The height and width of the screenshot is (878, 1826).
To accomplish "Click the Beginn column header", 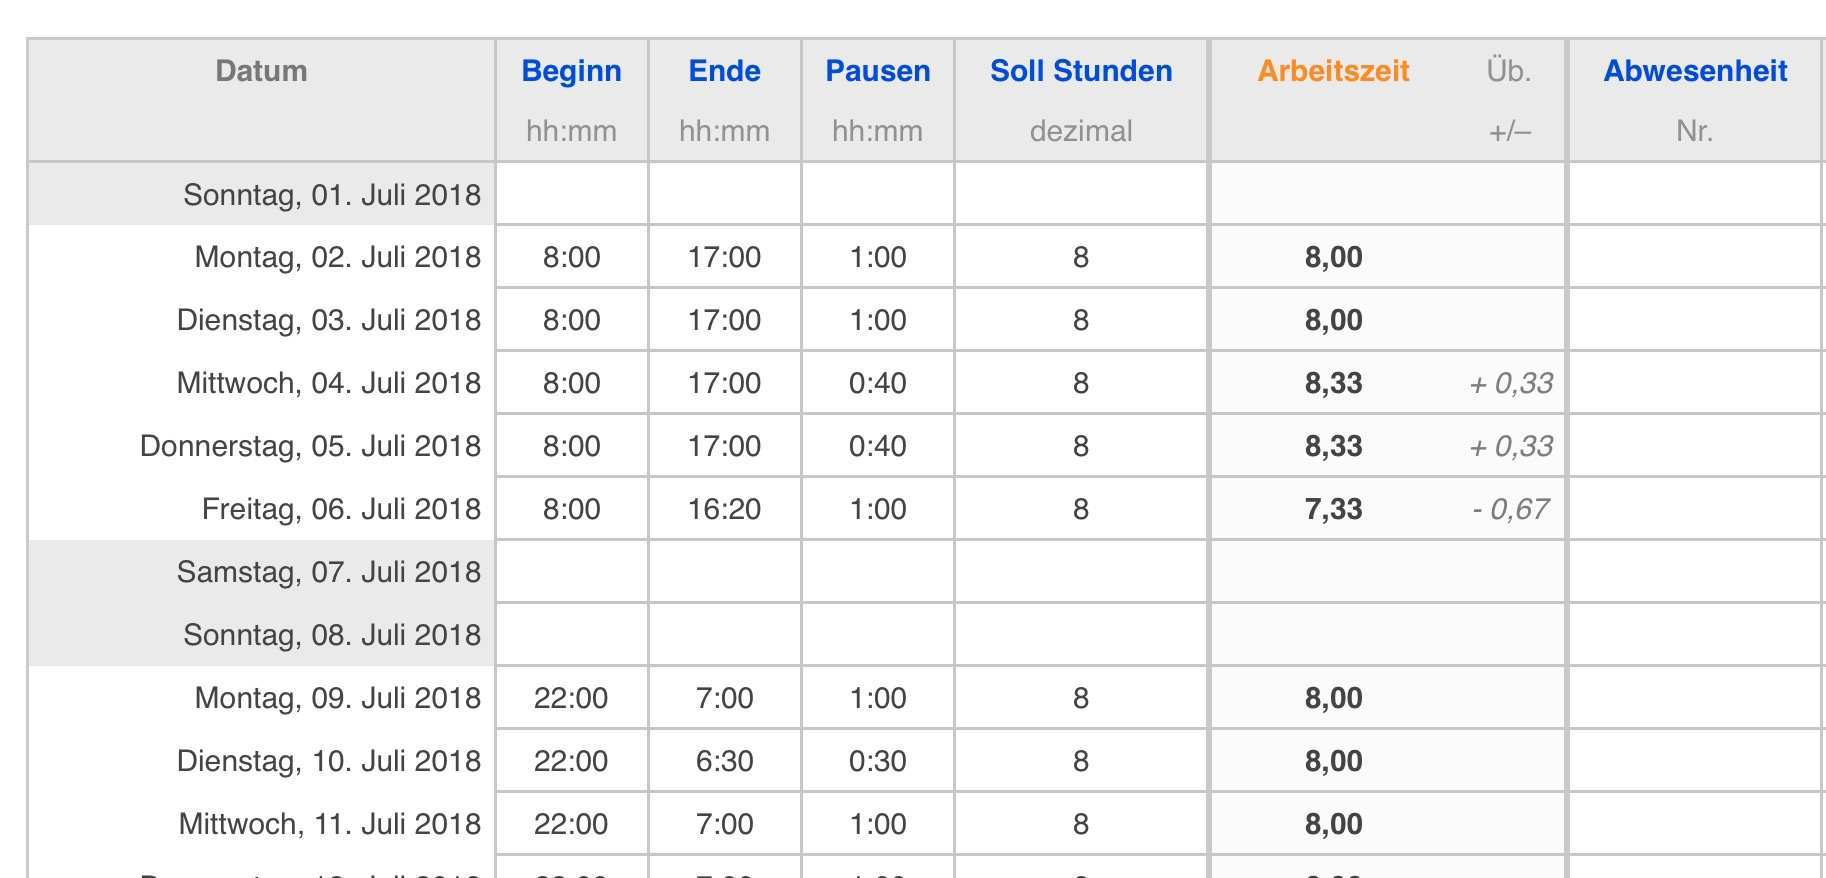I will [571, 71].
